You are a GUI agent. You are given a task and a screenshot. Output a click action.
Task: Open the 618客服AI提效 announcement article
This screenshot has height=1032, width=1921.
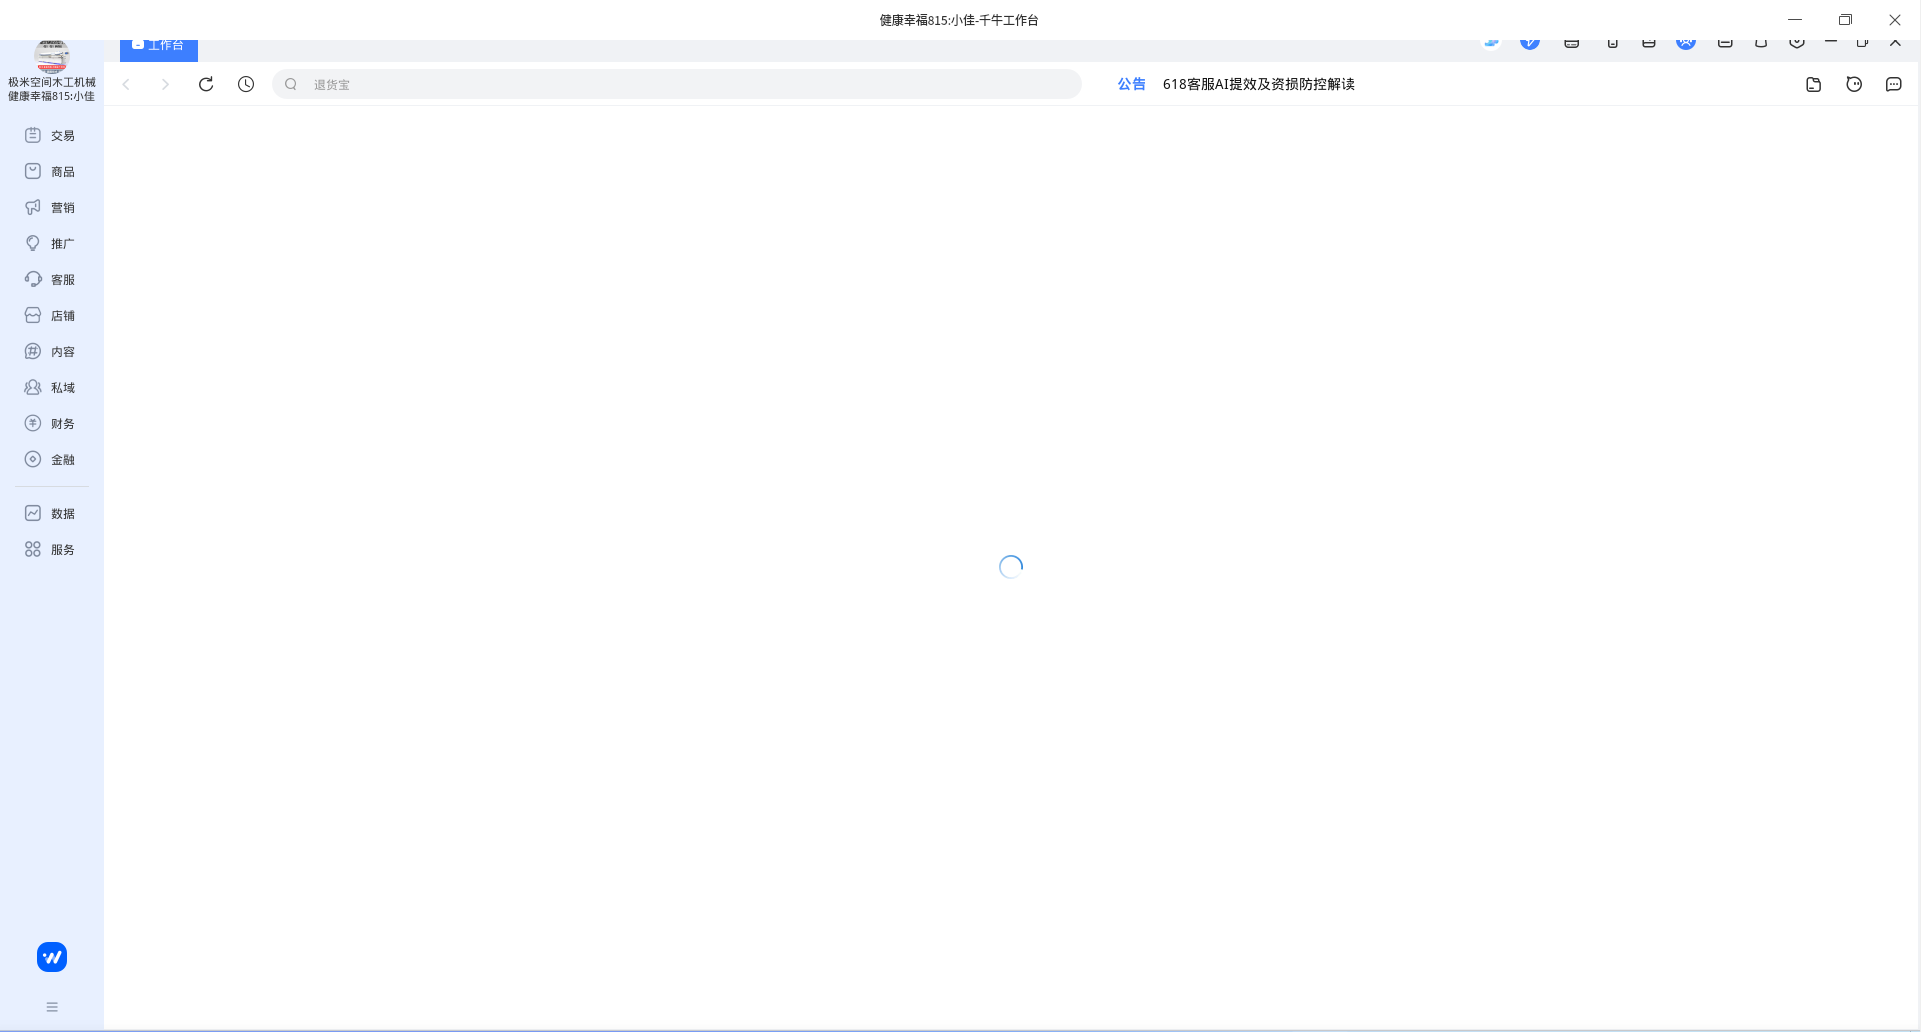click(x=1258, y=84)
